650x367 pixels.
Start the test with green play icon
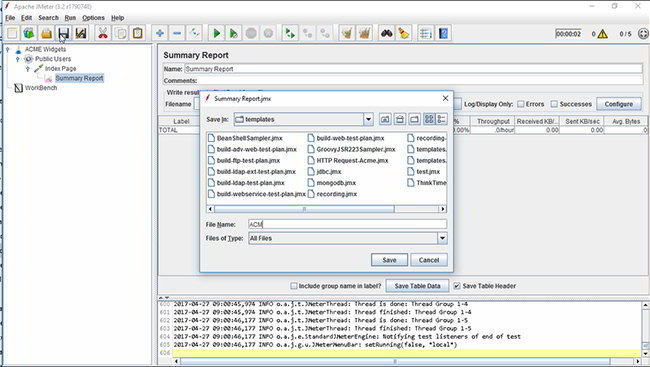pyautogui.click(x=216, y=33)
